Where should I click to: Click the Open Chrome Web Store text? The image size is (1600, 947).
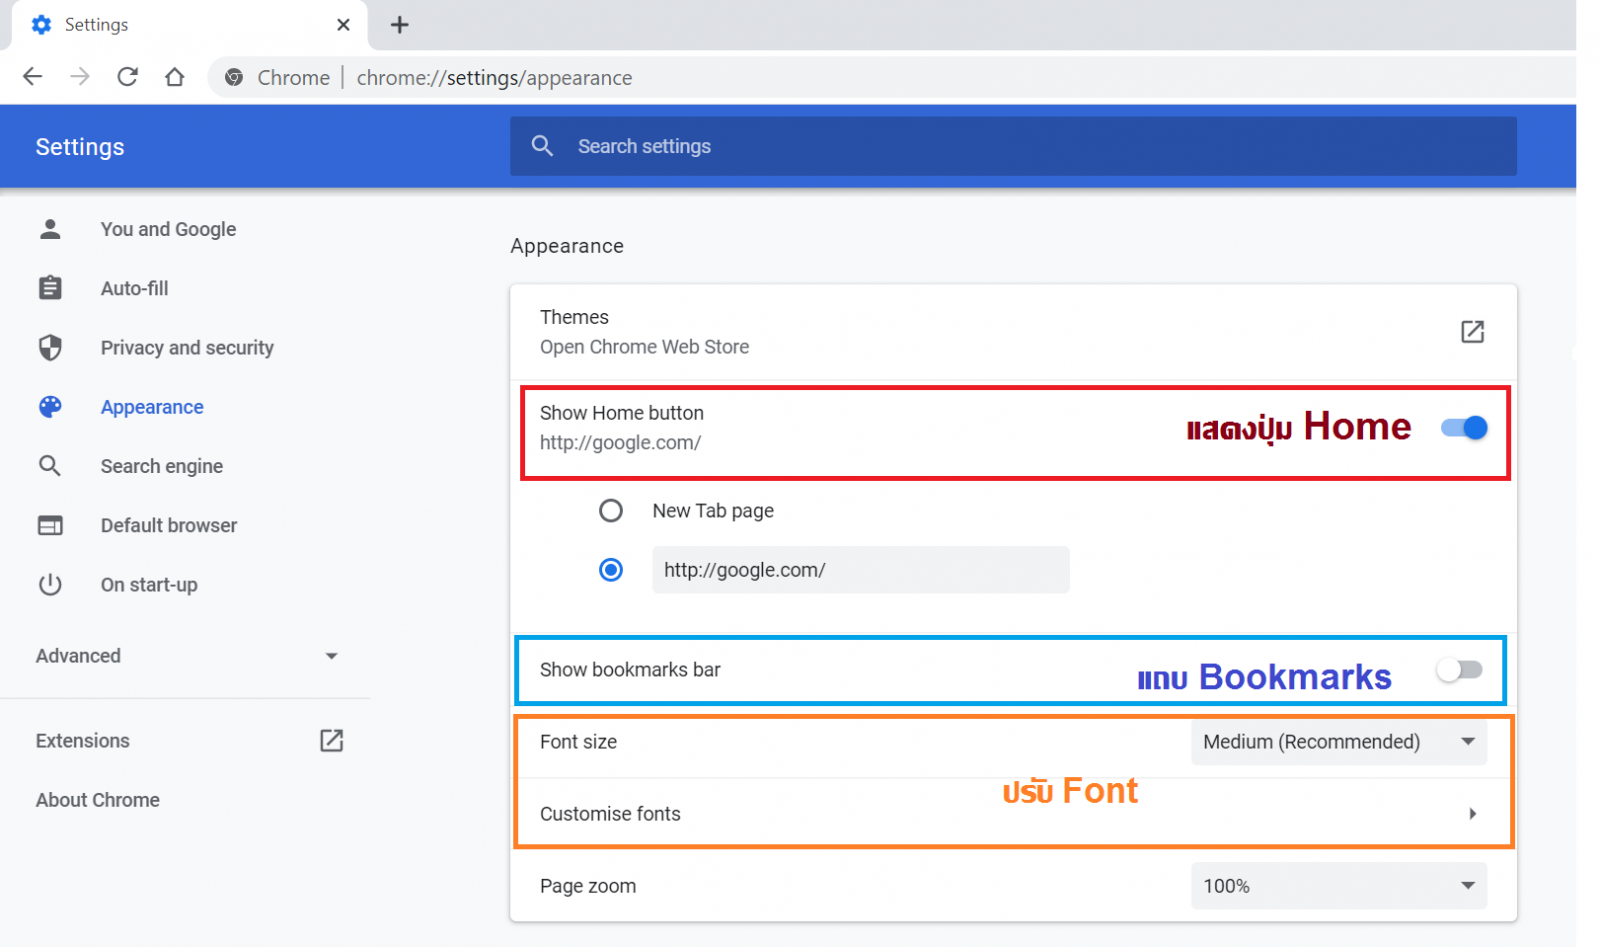point(644,347)
